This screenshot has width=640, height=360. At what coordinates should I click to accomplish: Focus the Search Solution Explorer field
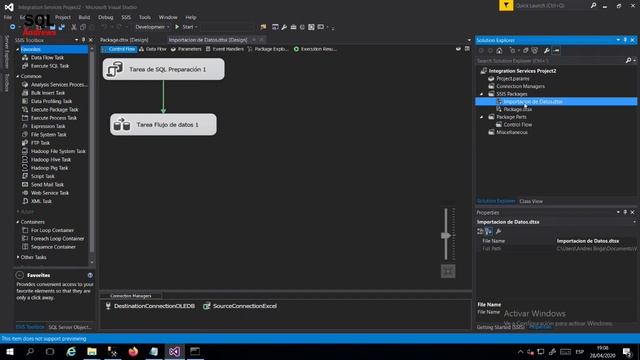click(550, 60)
